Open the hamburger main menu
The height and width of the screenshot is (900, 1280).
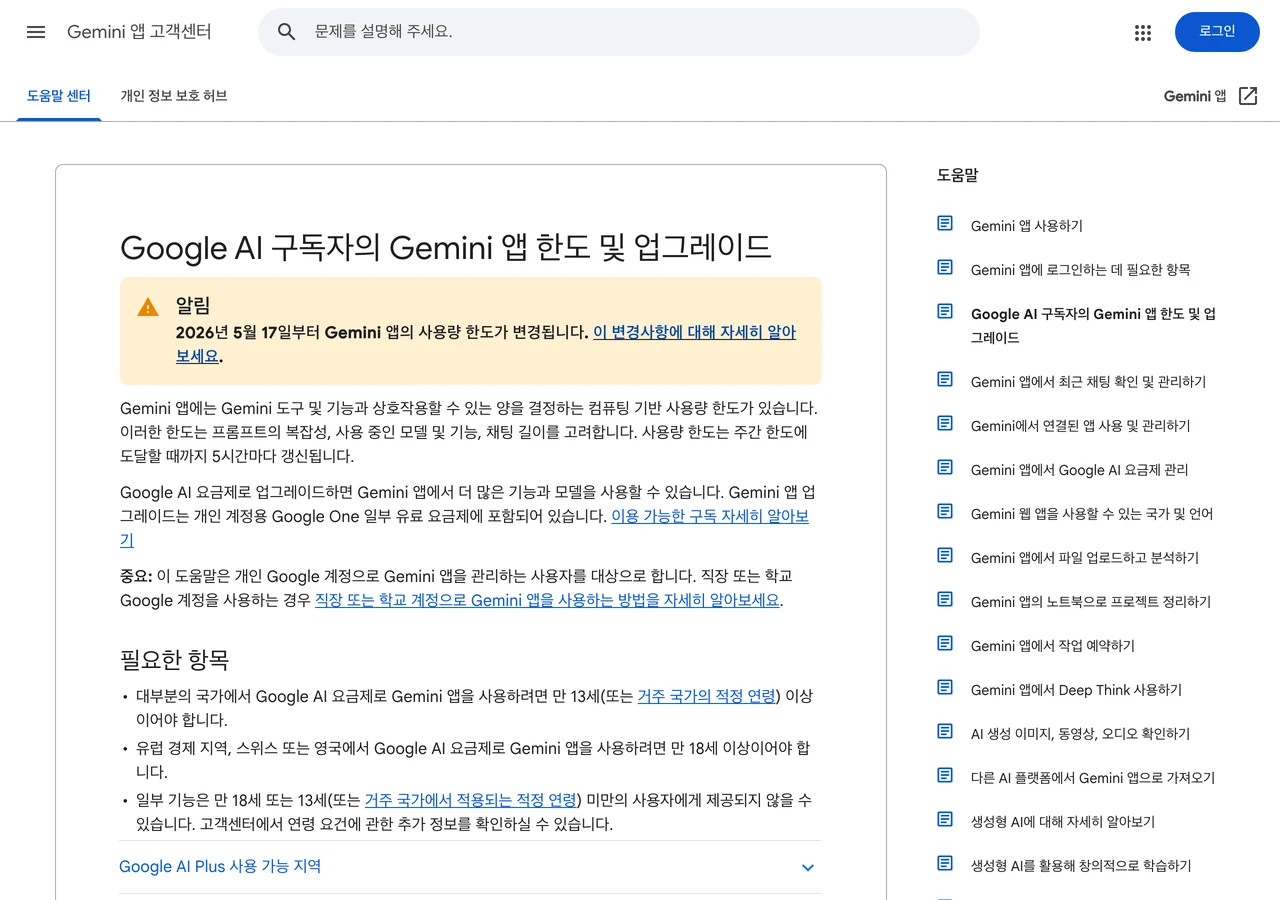point(36,32)
